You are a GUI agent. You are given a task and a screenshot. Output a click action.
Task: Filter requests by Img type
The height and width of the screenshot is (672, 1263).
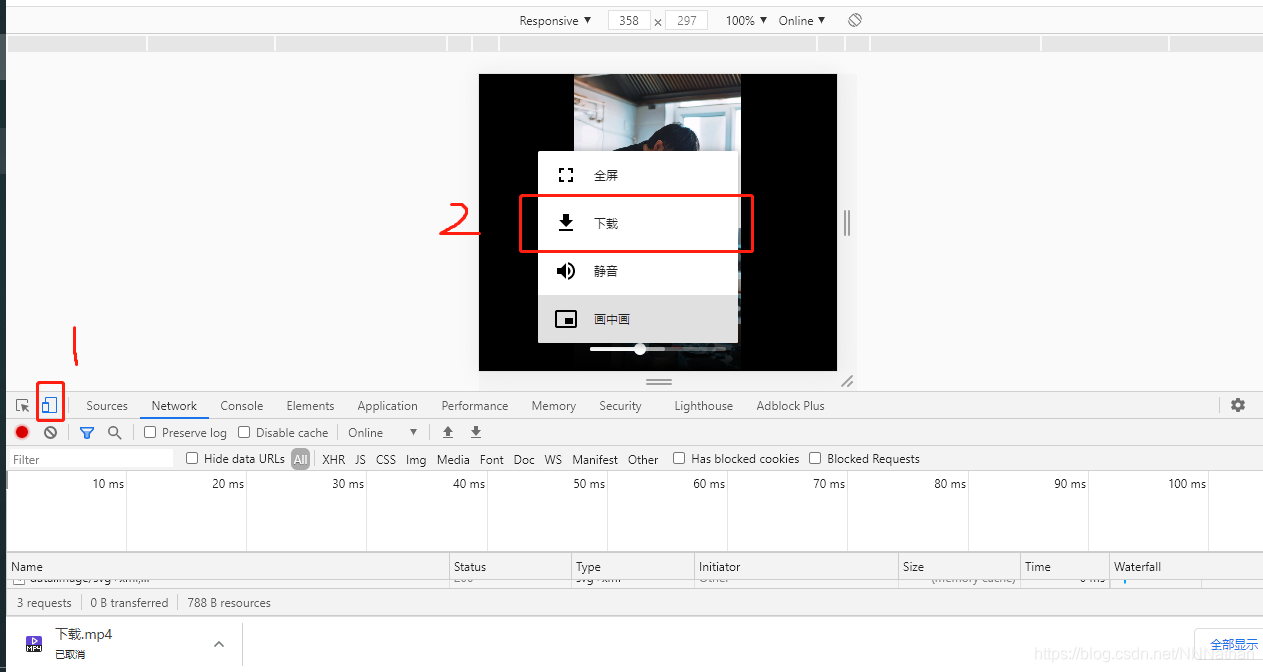[416, 459]
